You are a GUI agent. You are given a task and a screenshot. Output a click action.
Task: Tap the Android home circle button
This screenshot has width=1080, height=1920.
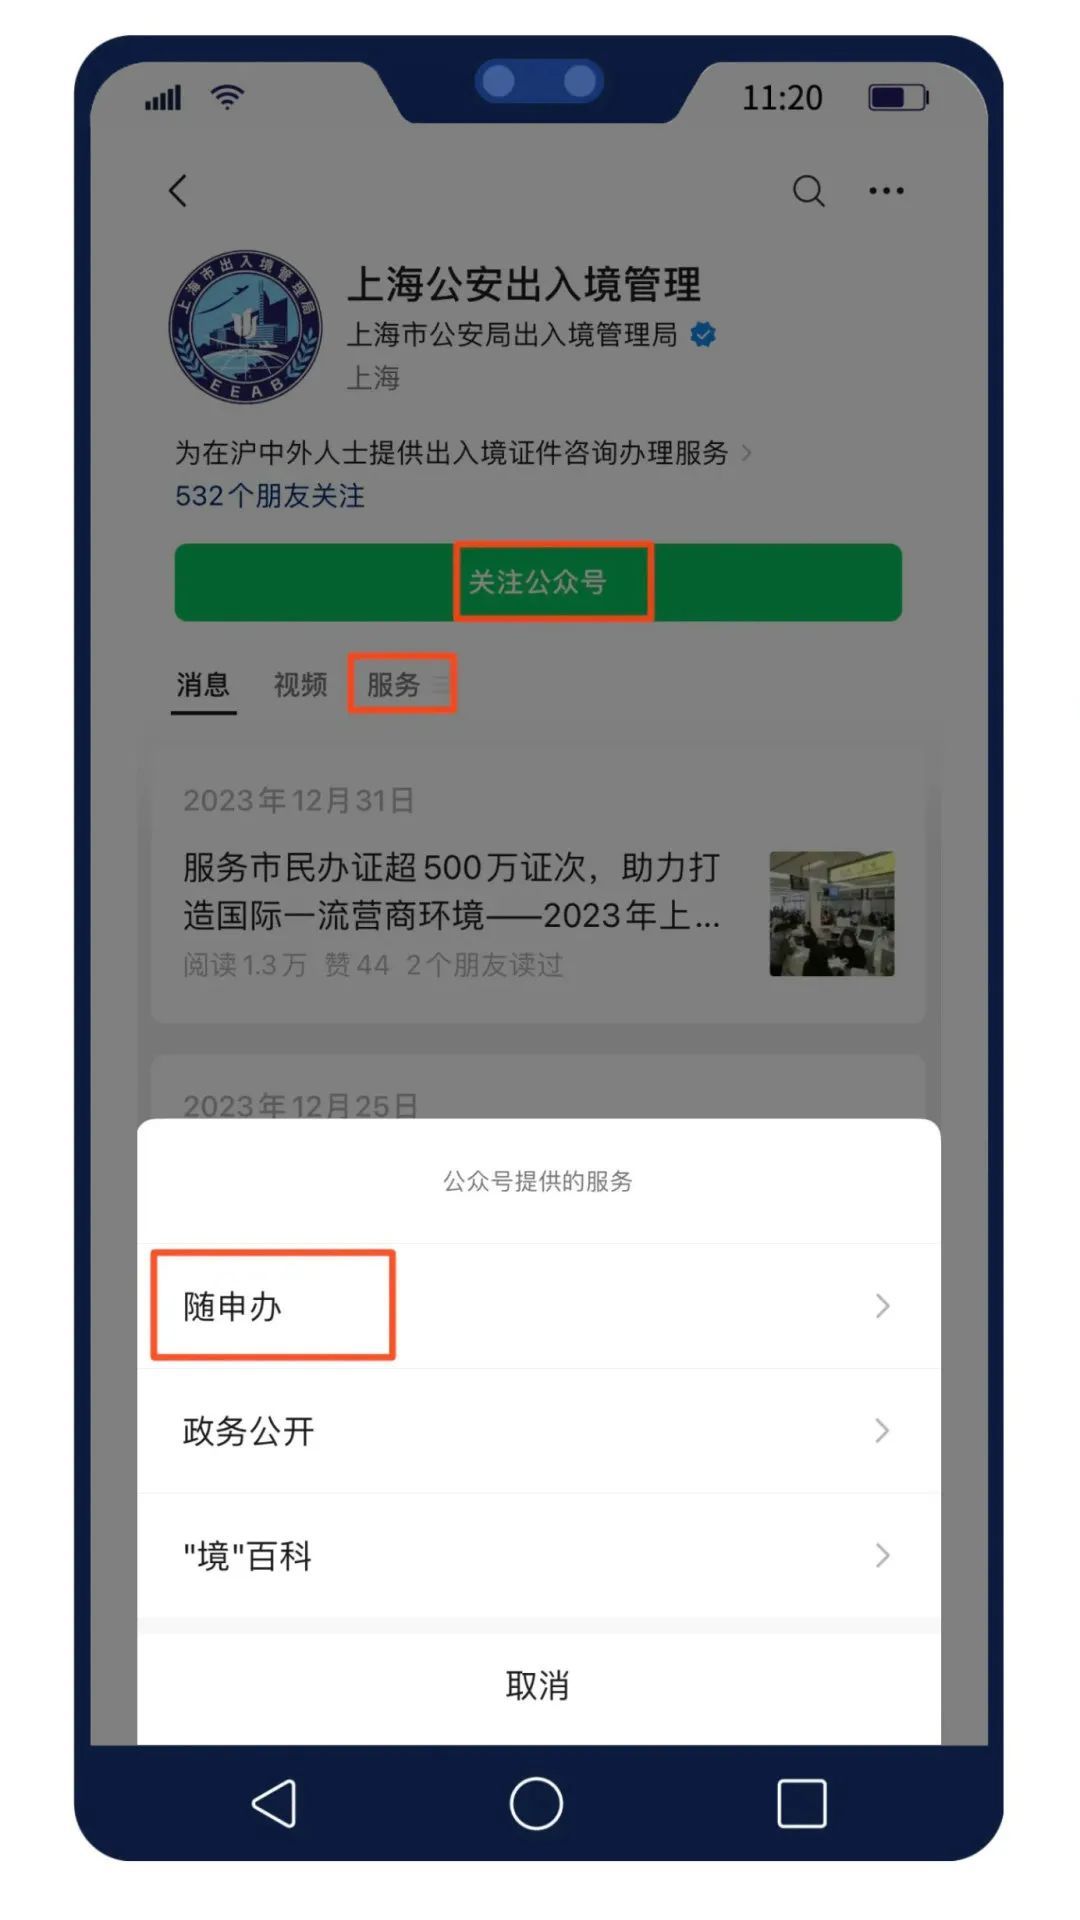[536, 1803]
